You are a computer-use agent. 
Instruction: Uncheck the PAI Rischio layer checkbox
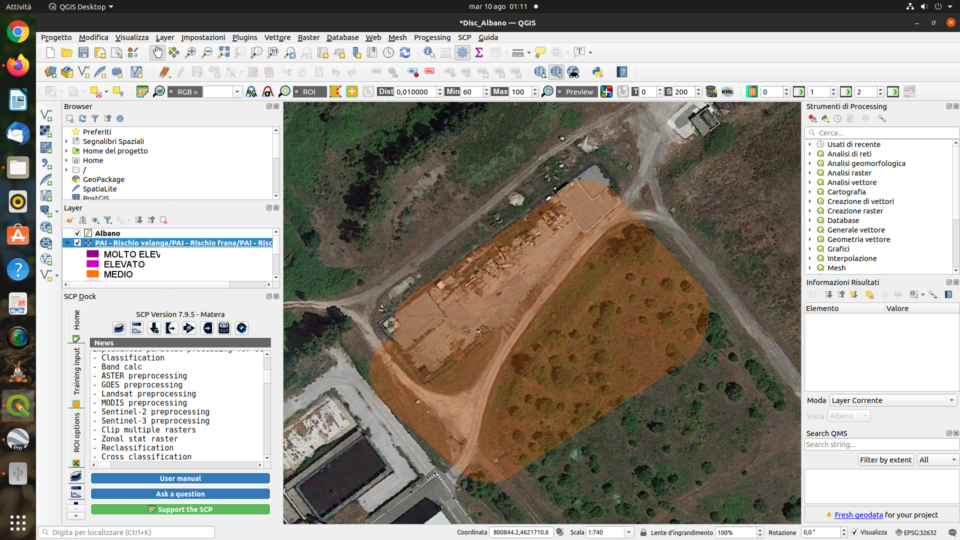(78, 243)
